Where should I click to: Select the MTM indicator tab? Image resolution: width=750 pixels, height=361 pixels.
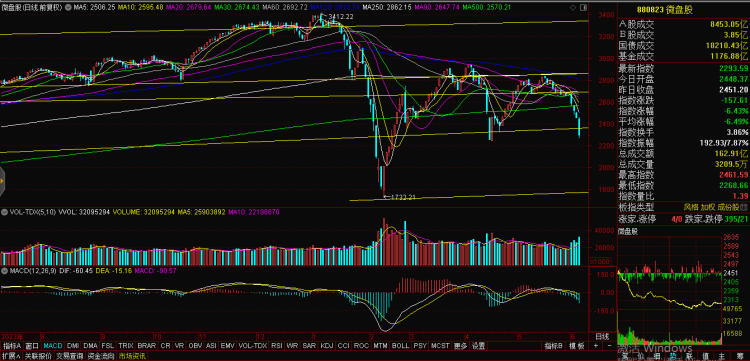coord(380,345)
